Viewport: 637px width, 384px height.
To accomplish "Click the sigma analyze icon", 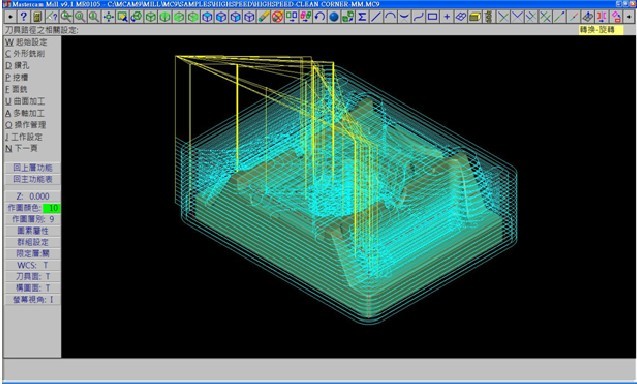I will pyautogui.click(x=362, y=17).
